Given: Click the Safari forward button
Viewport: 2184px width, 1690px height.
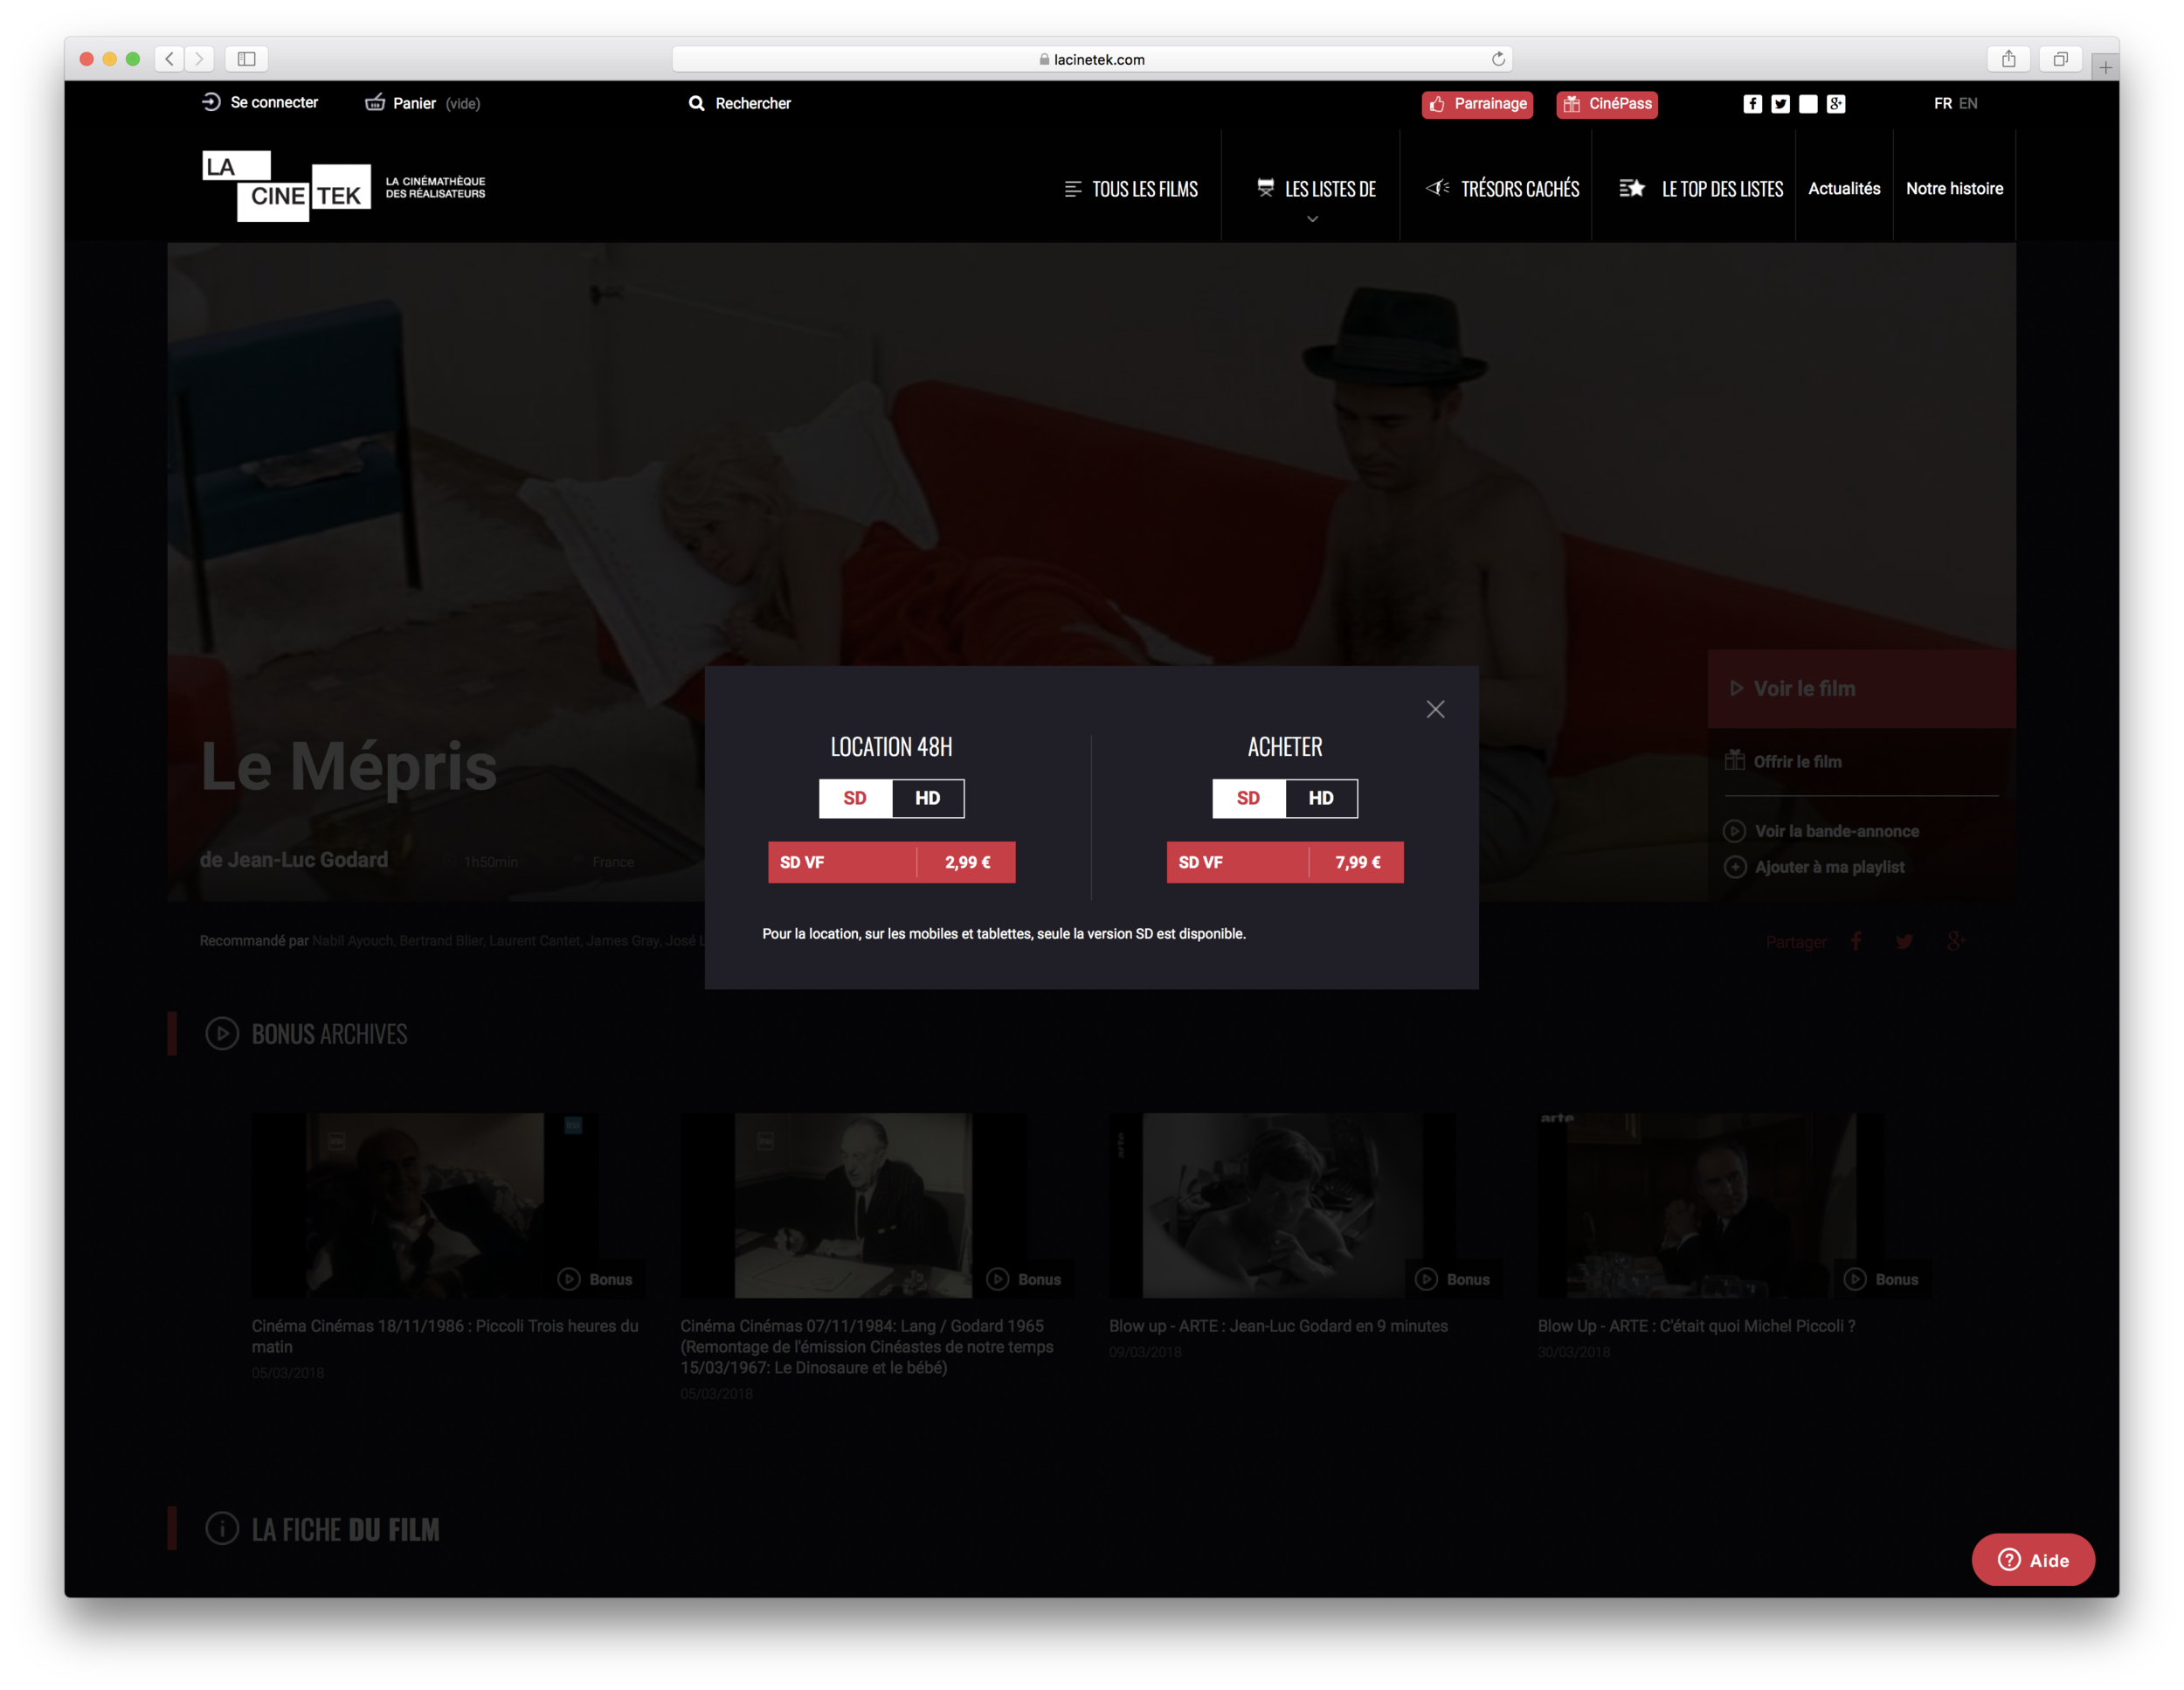Looking at the screenshot, I should [199, 59].
